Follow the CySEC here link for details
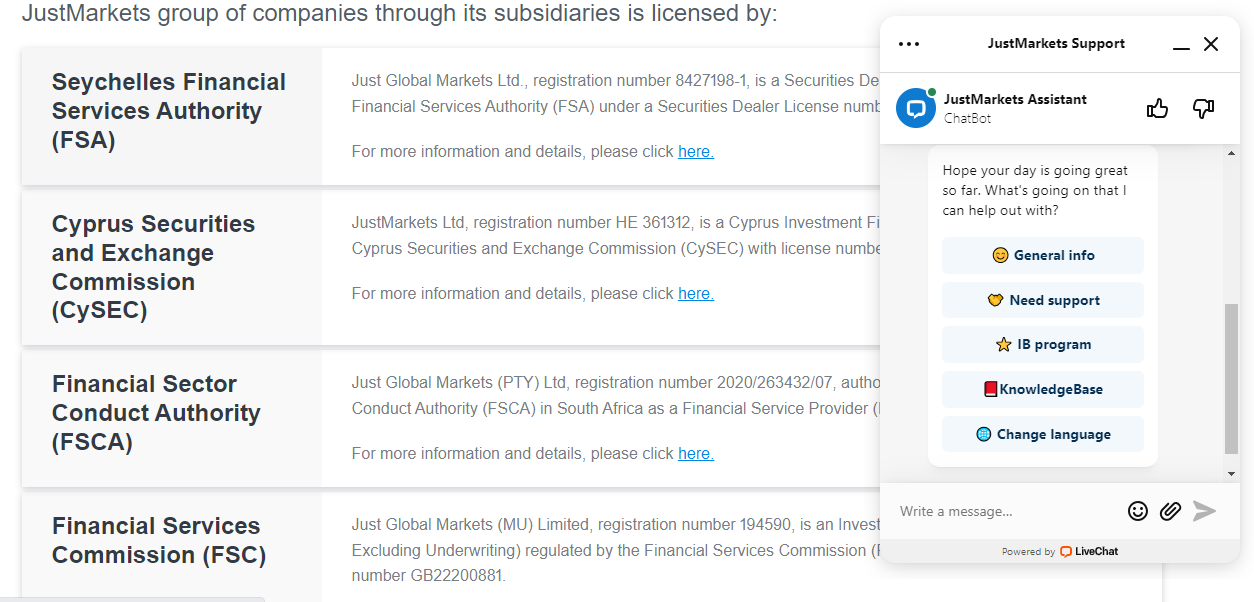 coord(696,293)
